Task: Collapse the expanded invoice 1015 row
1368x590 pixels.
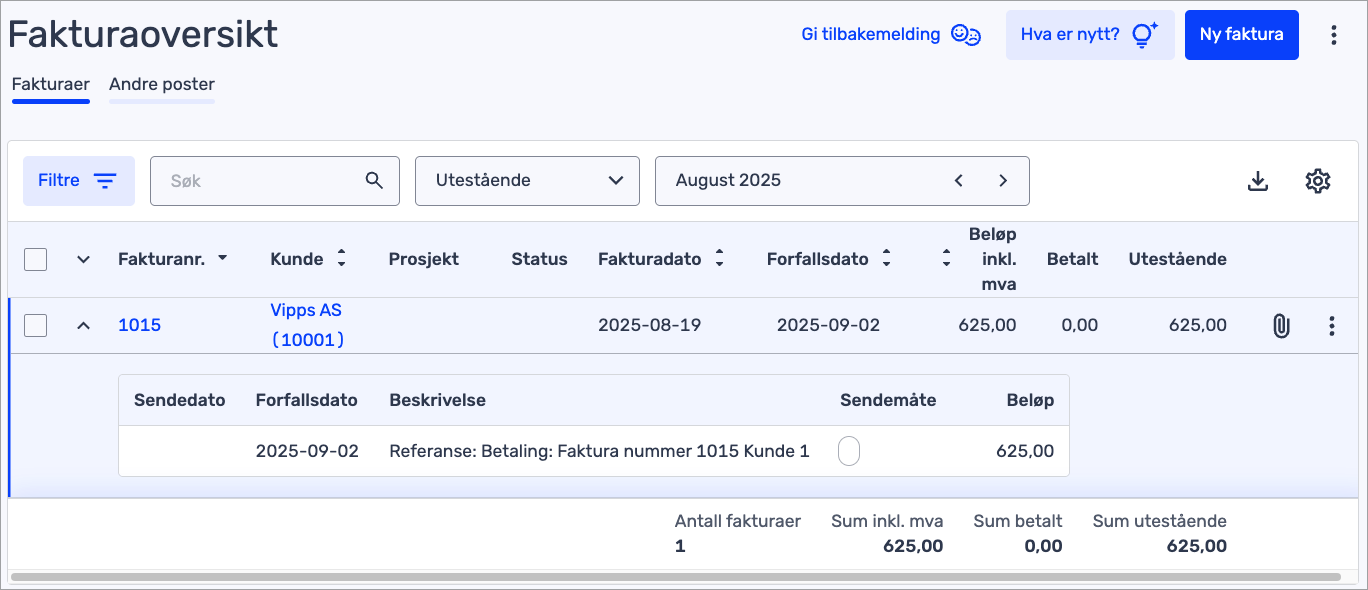Action: pos(84,325)
